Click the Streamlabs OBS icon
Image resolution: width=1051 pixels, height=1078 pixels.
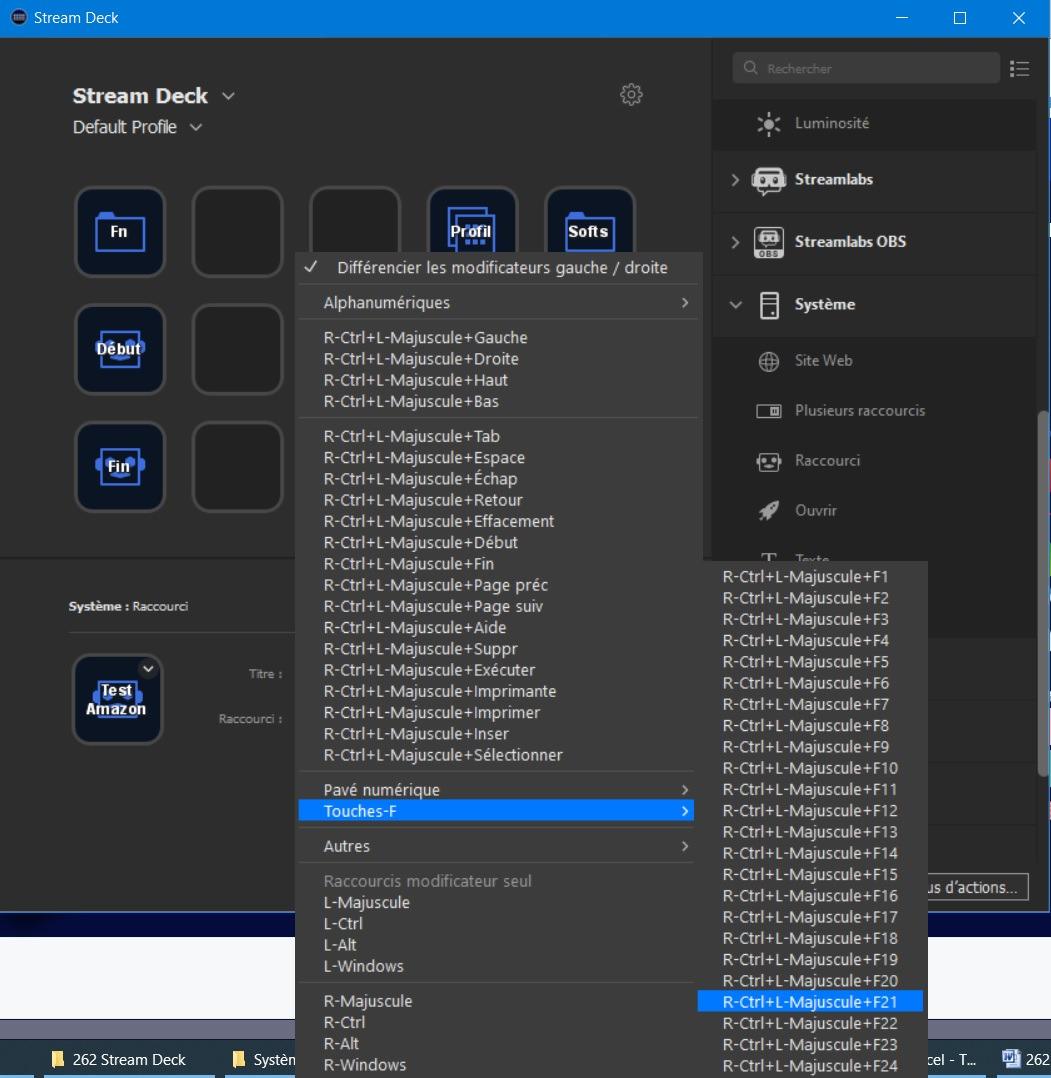click(x=768, y=242)
